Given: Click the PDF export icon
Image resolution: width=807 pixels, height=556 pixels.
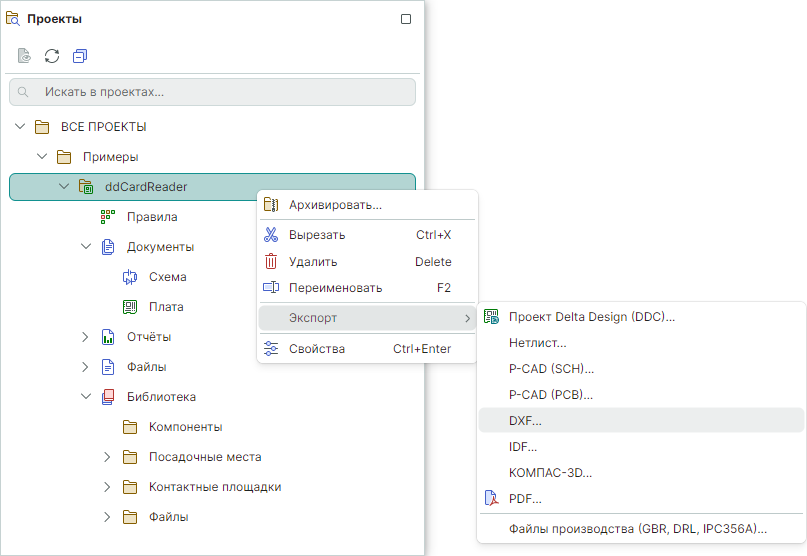Looking at the screenshot, I should click(x=491, y=498).
